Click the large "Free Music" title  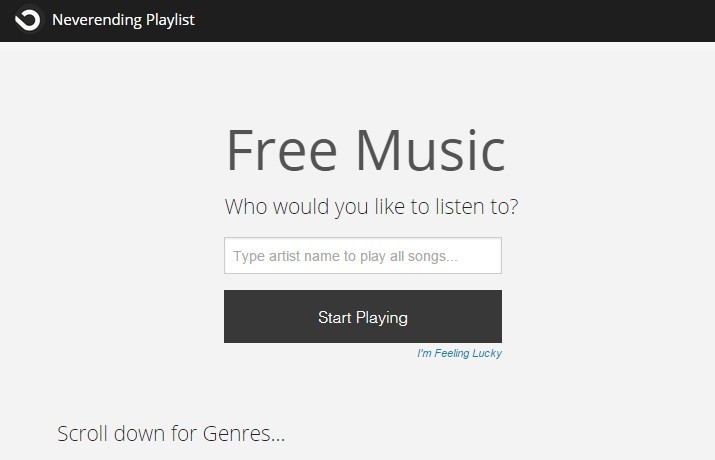point(365,150)
